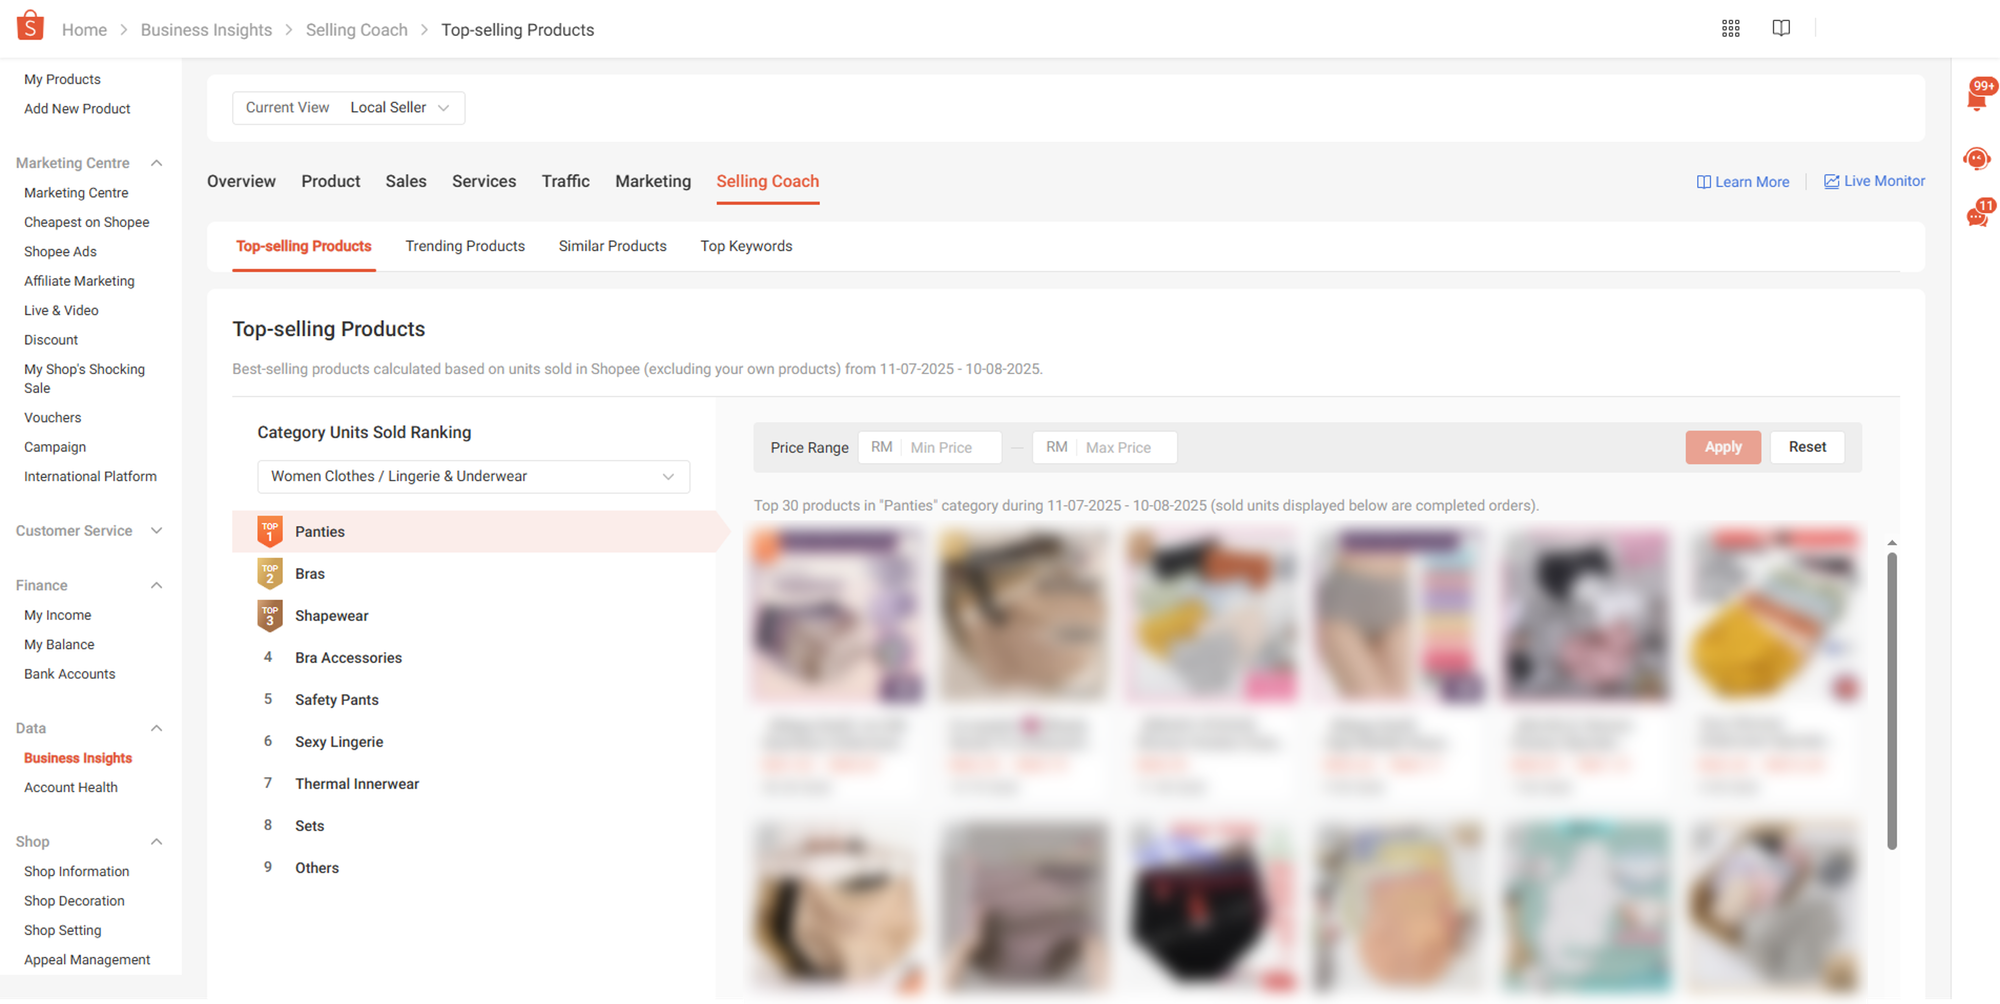2000x1004 pixels.
Task: Click the Min Price input field
Action: 948,448
